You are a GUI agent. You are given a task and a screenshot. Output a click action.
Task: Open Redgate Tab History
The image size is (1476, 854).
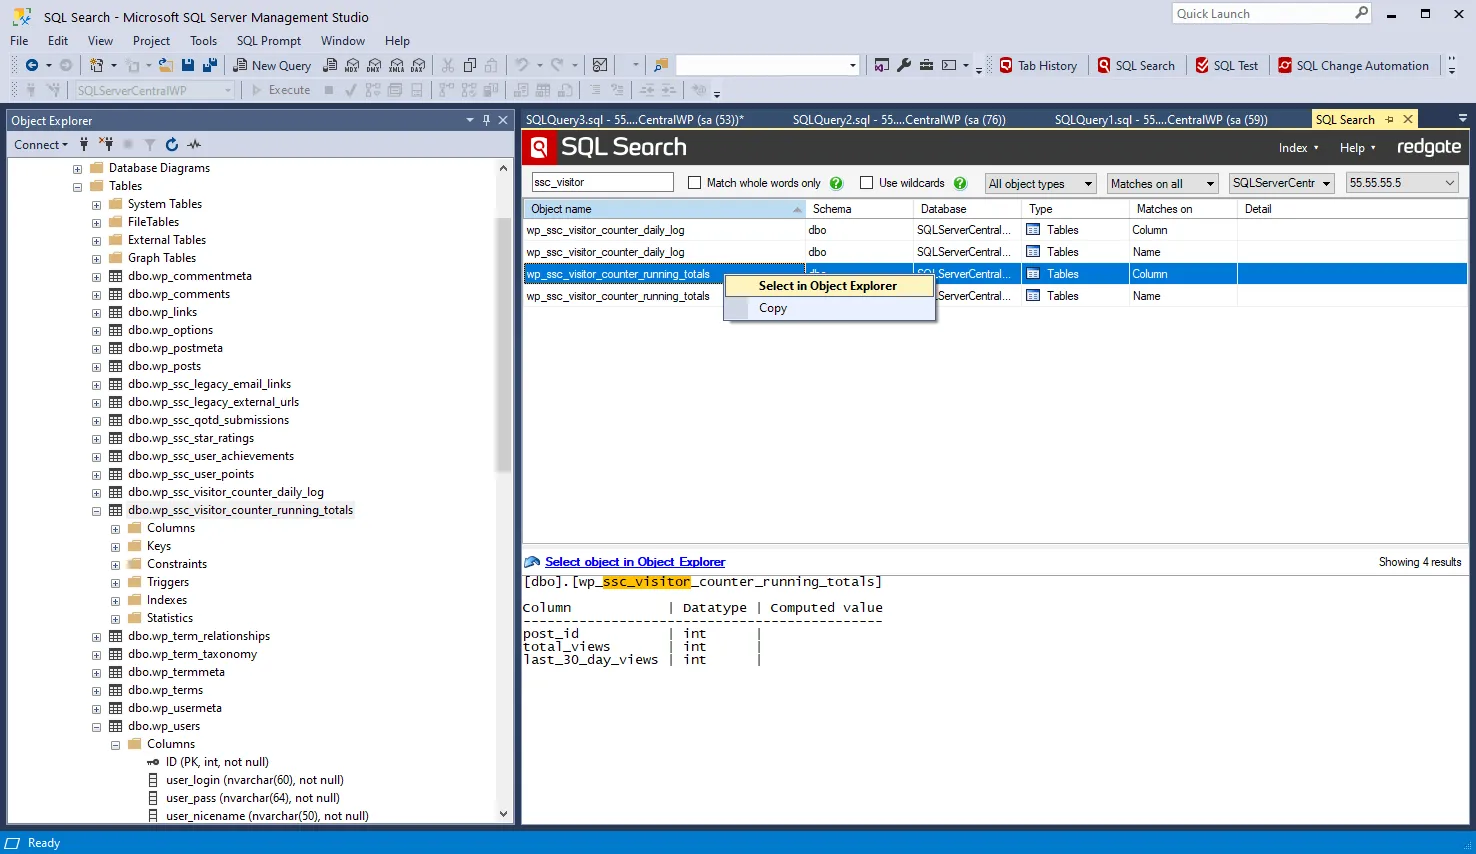tap(1038, 66)
